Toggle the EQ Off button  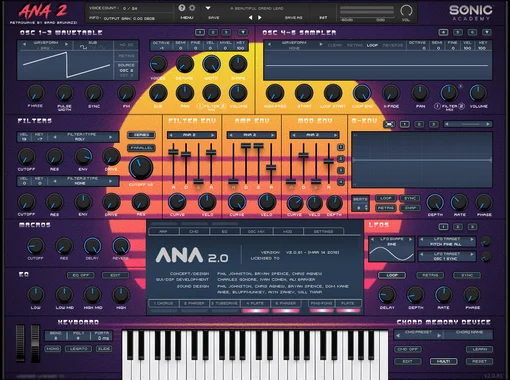click(81, 275)
